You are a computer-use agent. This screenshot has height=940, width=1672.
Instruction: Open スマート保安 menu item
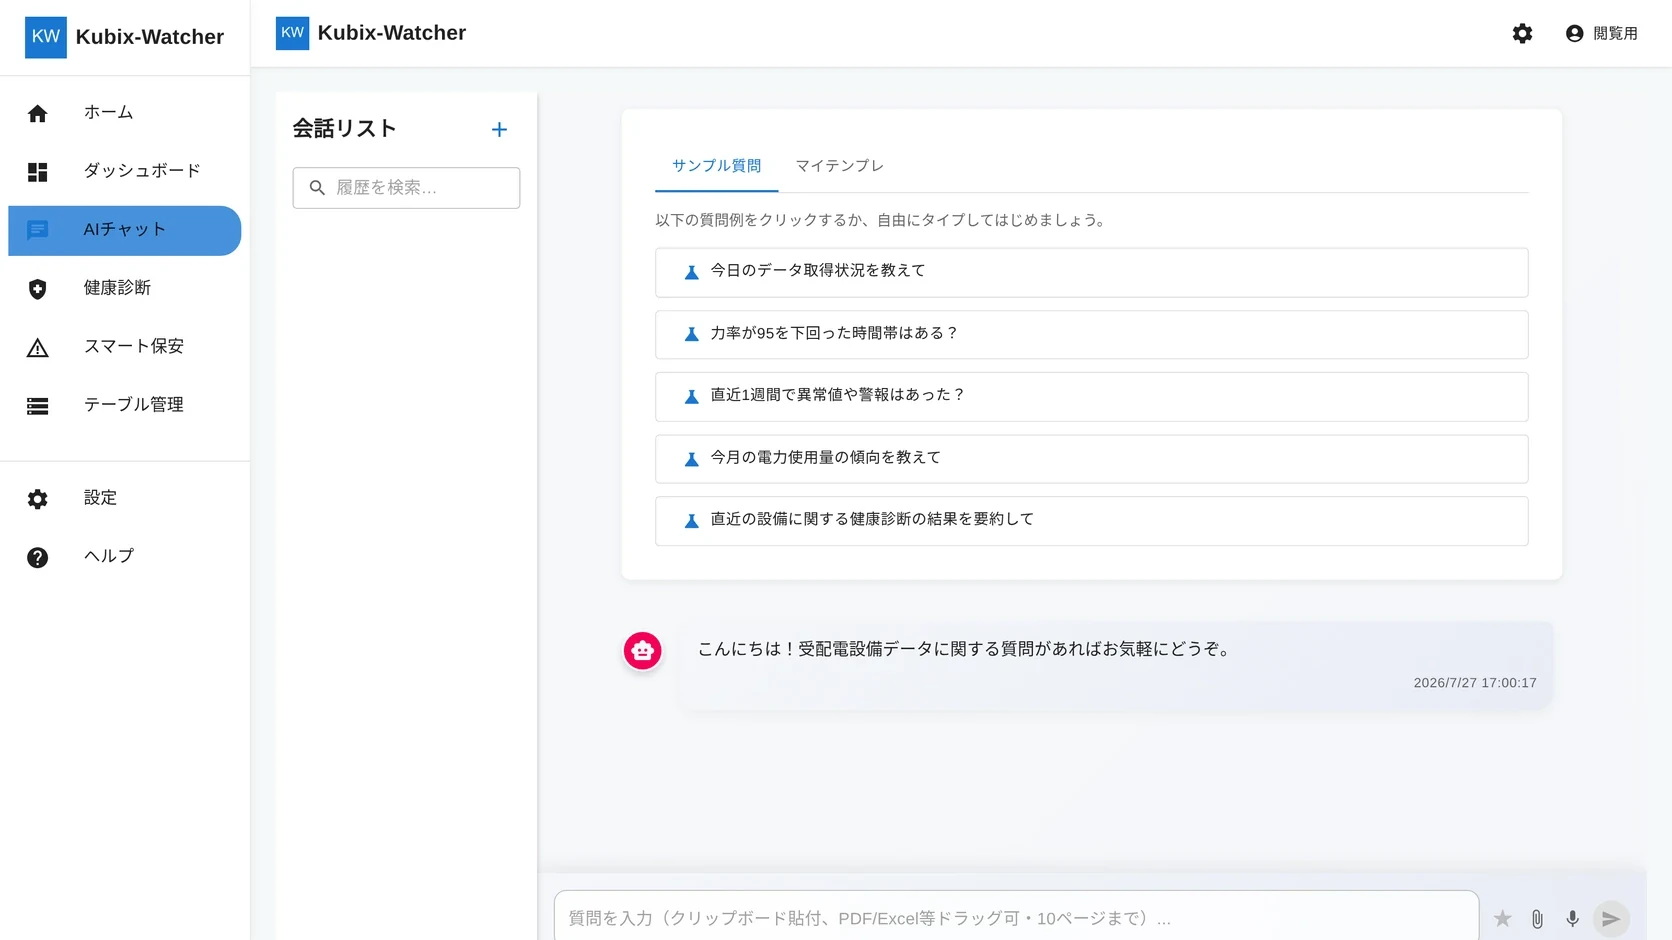click(125, 347)
